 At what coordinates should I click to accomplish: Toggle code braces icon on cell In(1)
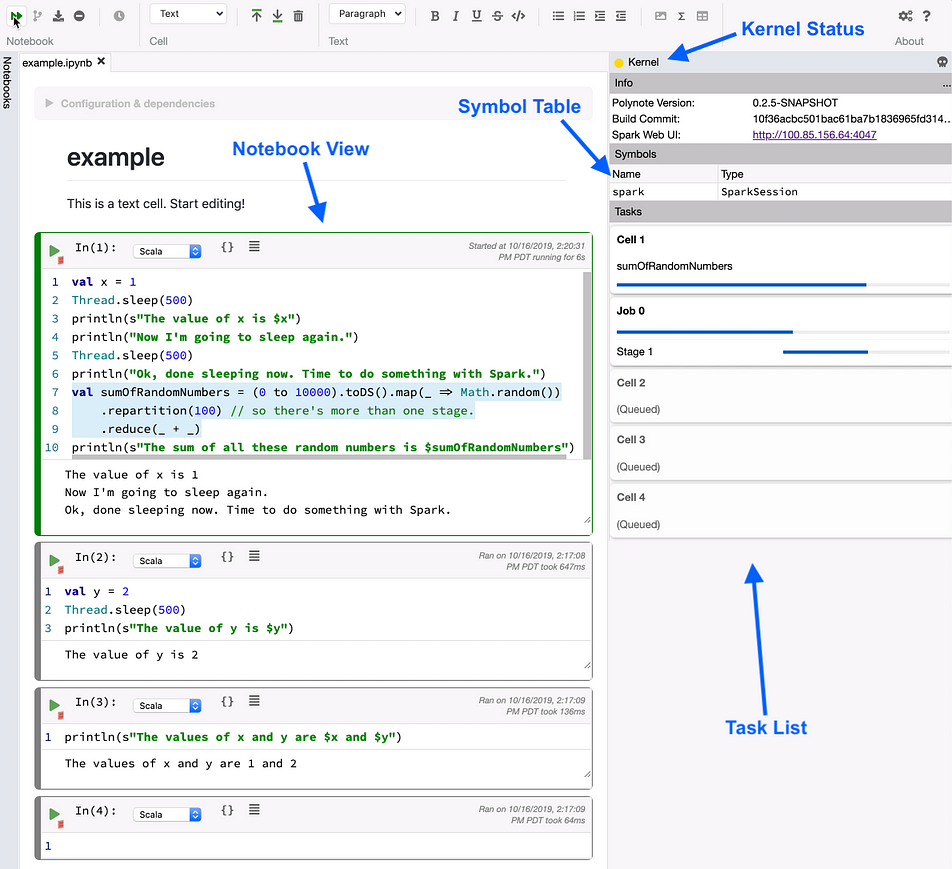point(227,247)
